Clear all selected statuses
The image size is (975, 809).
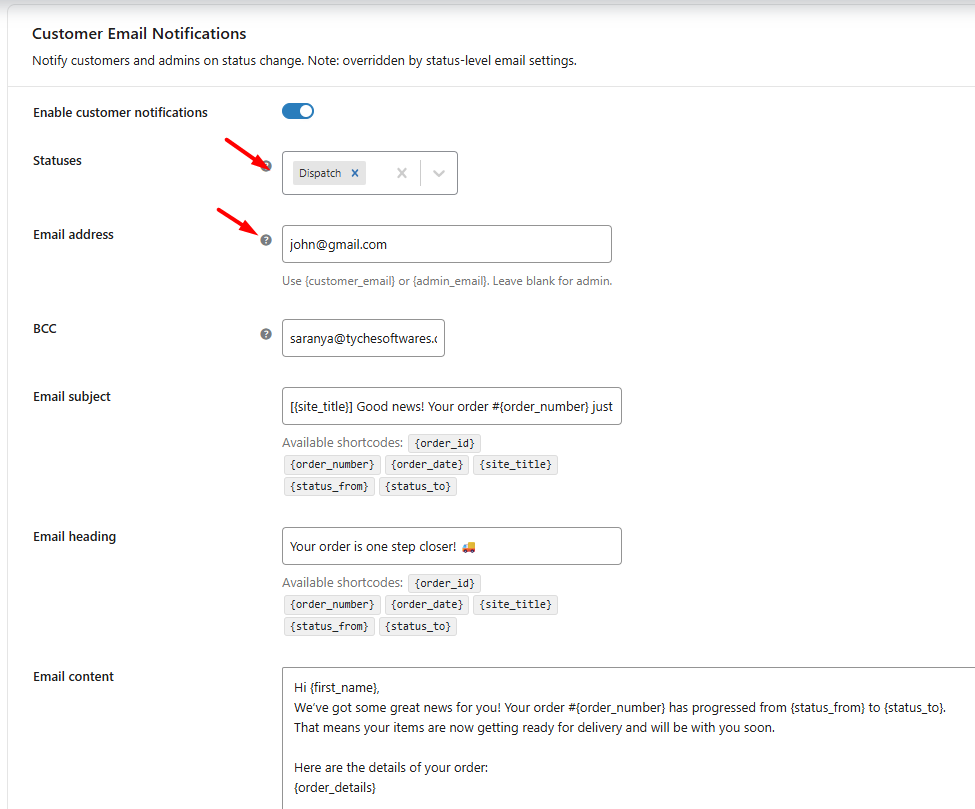402,173
